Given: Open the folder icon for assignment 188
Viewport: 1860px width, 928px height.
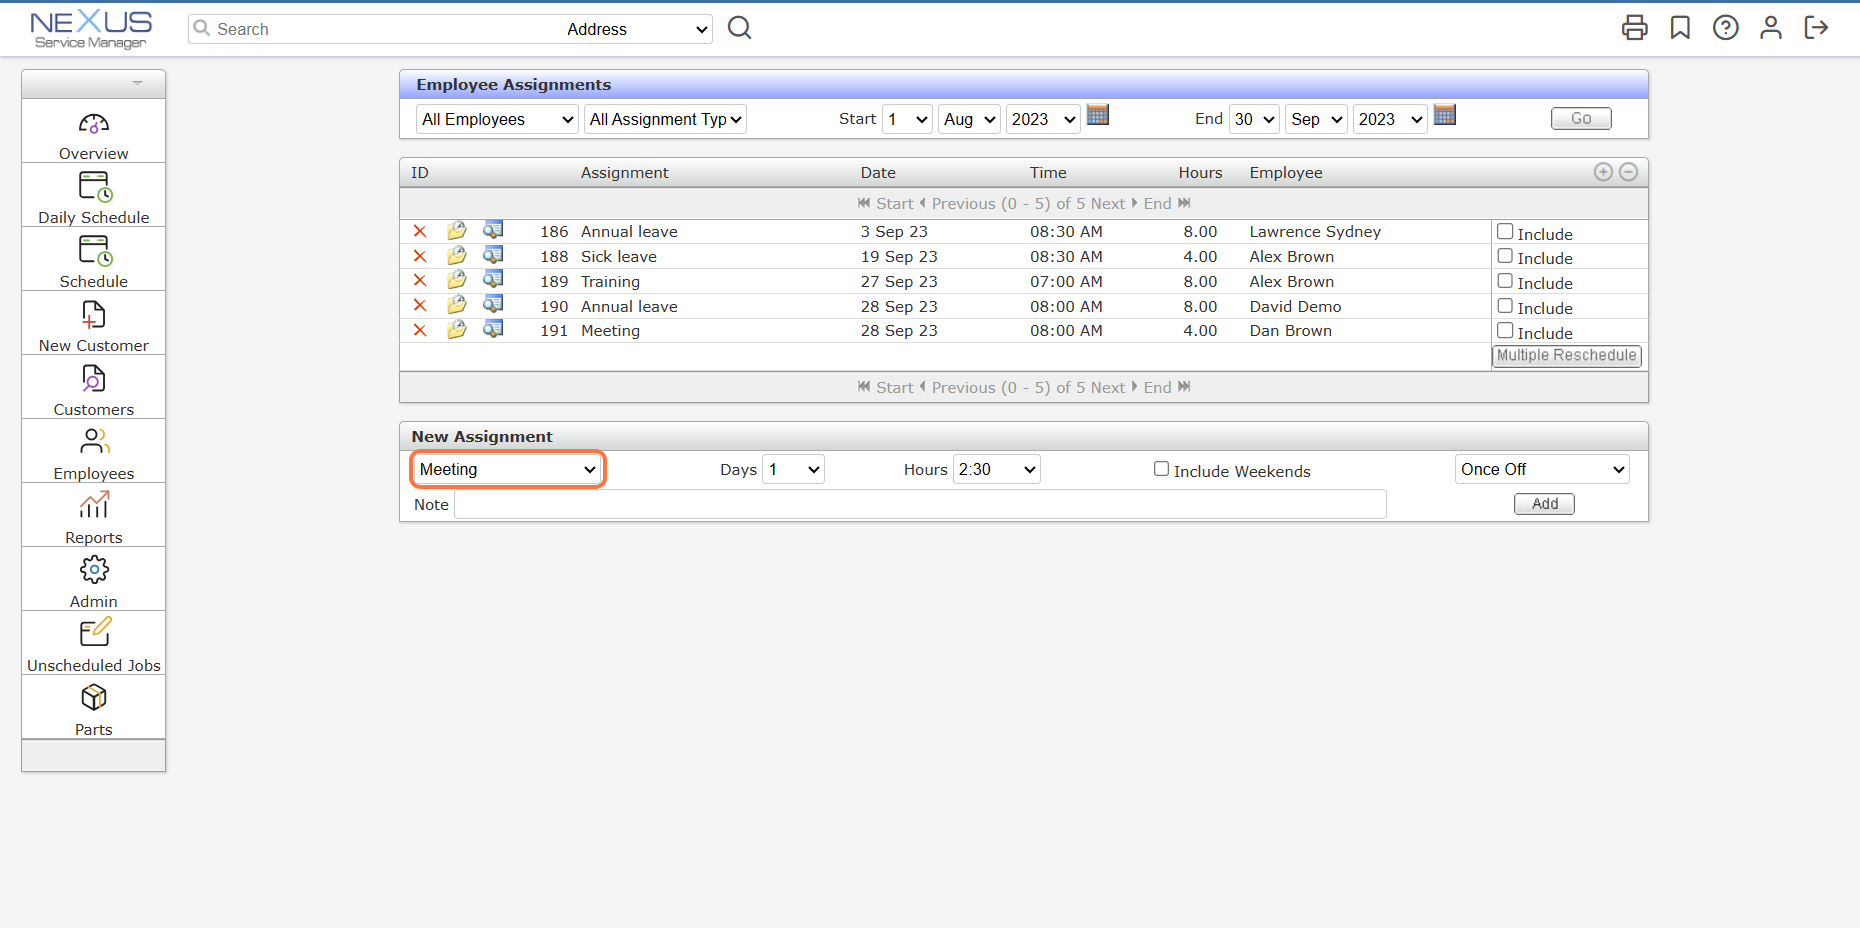Looking at the screenshot, I should [457, 256].
